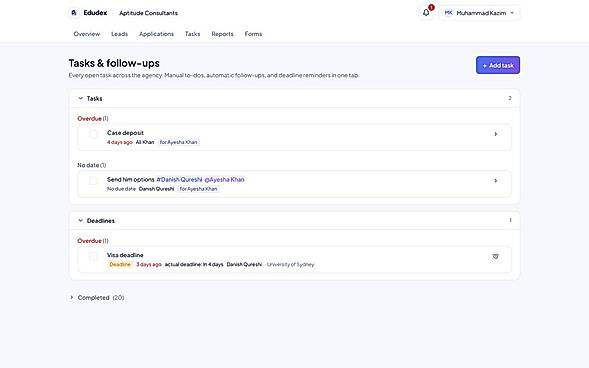Click the @Ayesha Khan mention link
Screen dimensions: 589x368
[224, 179]
